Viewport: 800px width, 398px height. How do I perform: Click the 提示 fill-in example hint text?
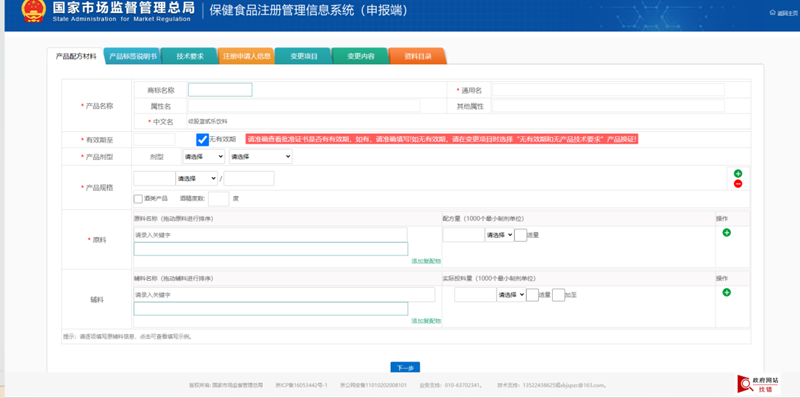pos(127,337)
